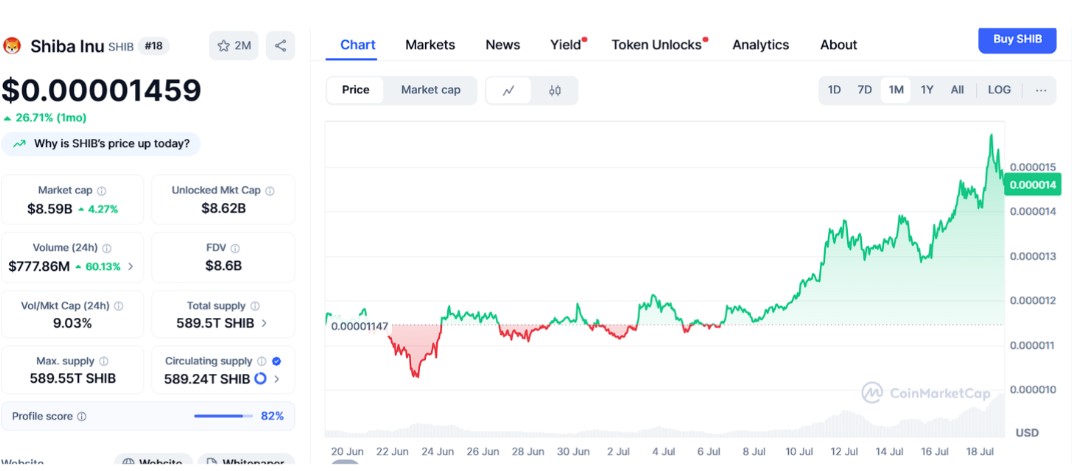This screenshot has width=1072, height=471.
Task: Select the Price chart toggle
Action: pos(356,90)
